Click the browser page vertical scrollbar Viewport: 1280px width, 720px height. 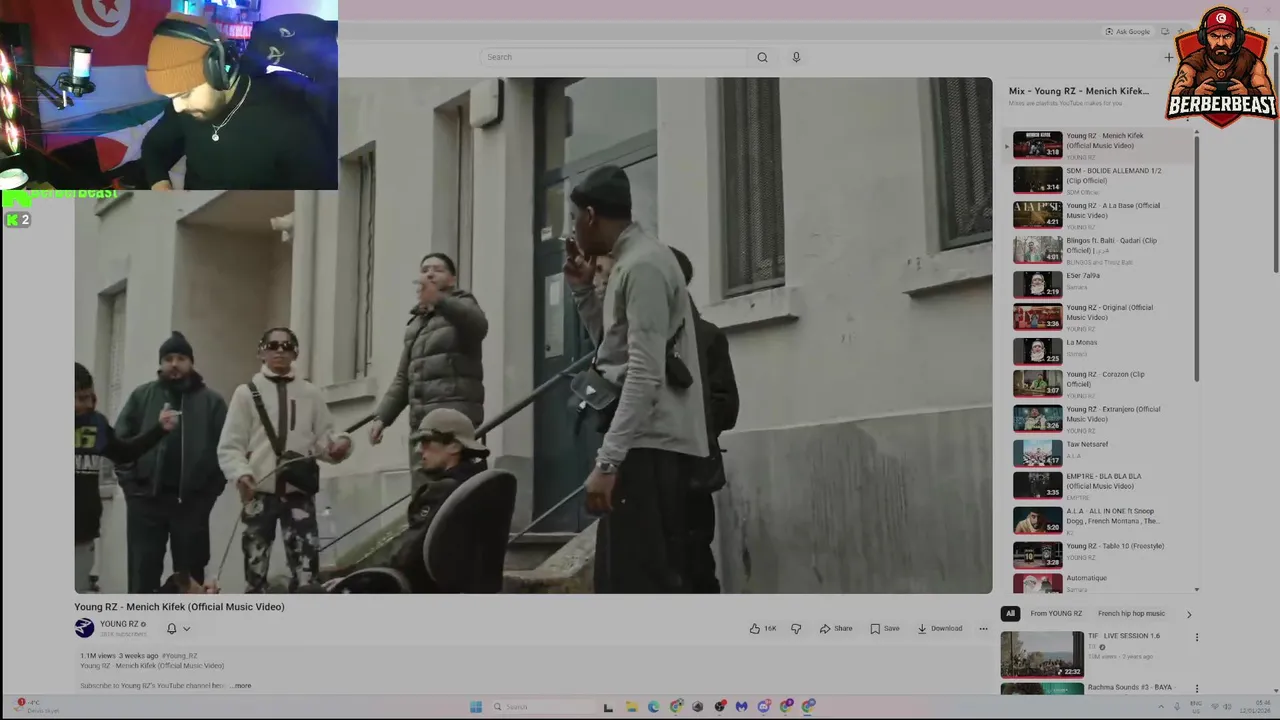pyautogui.click(x=1275, y=160)
